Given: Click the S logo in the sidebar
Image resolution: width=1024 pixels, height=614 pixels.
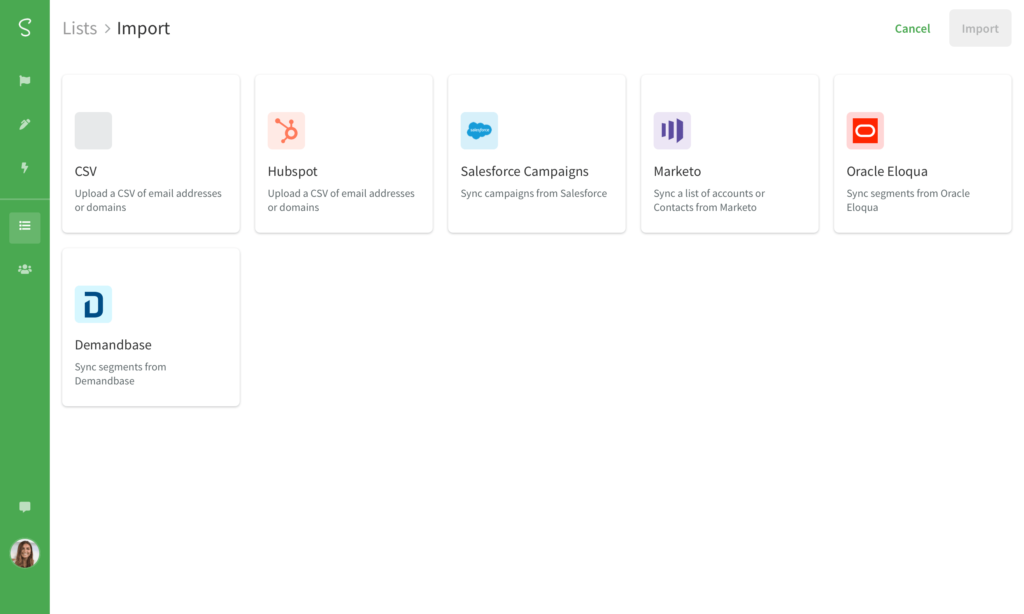Looking at the screenshot, I should pos(25,27).
